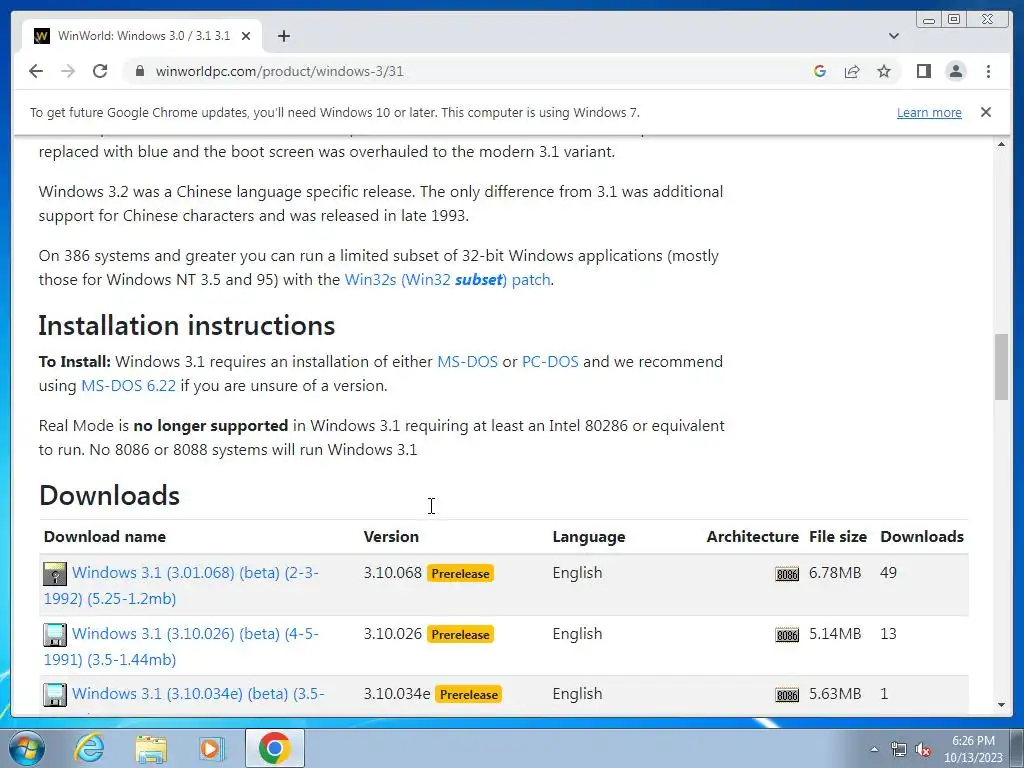Click the Prerelease badge beside 3.10.026
Viewport: 1024px width, 768px height.
[460, 634]
